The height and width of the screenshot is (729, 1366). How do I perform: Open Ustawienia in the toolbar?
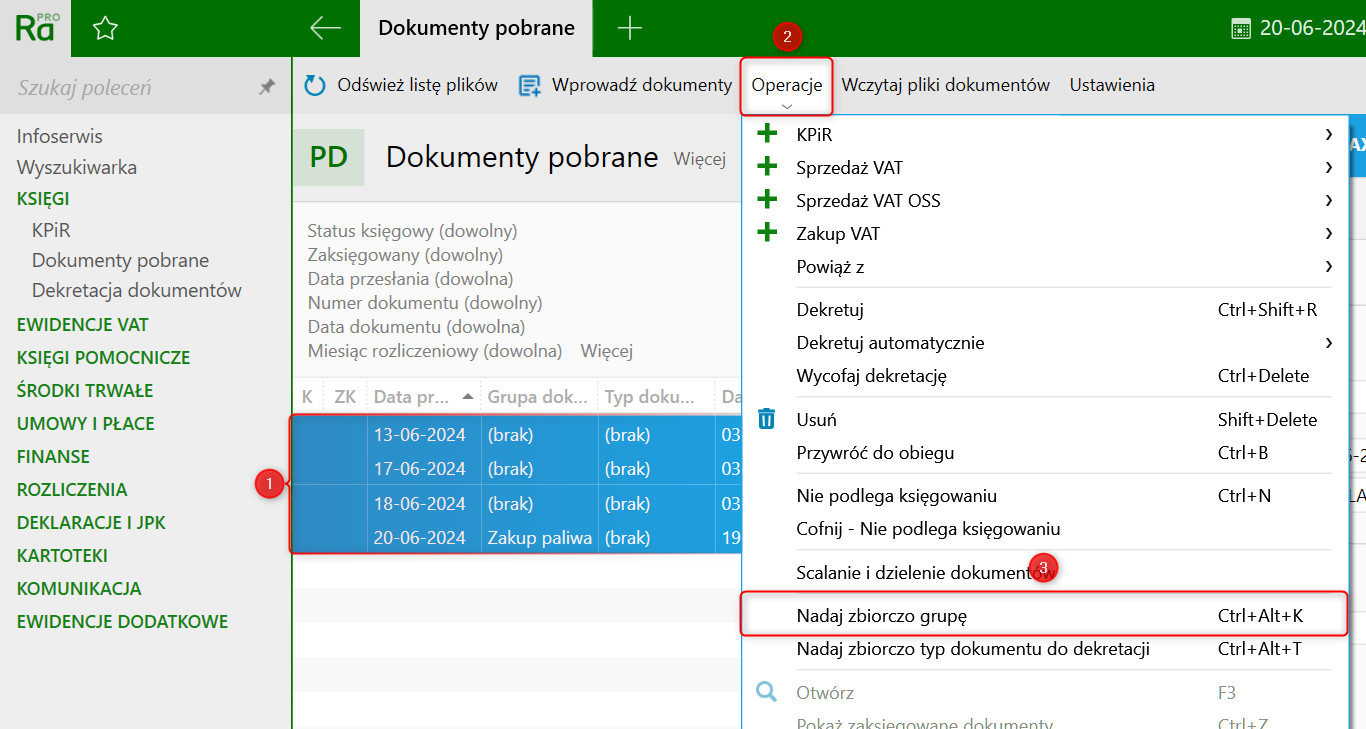1112,85
